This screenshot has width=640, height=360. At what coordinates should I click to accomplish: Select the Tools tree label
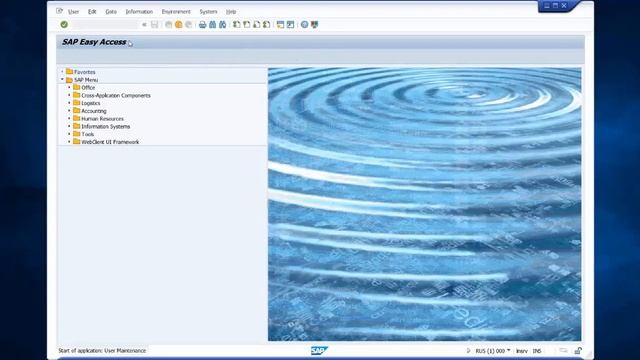point(87,134)
